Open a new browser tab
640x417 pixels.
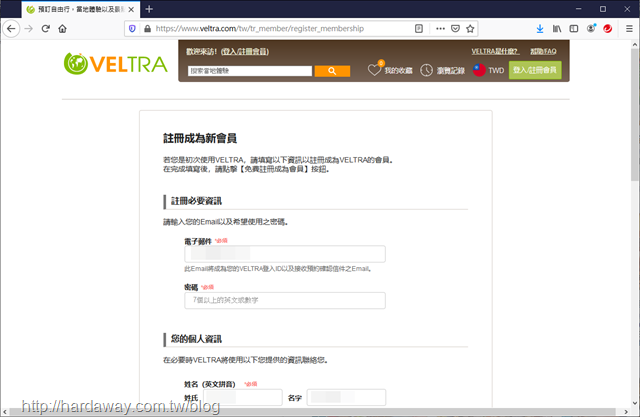tap(149, 9)
